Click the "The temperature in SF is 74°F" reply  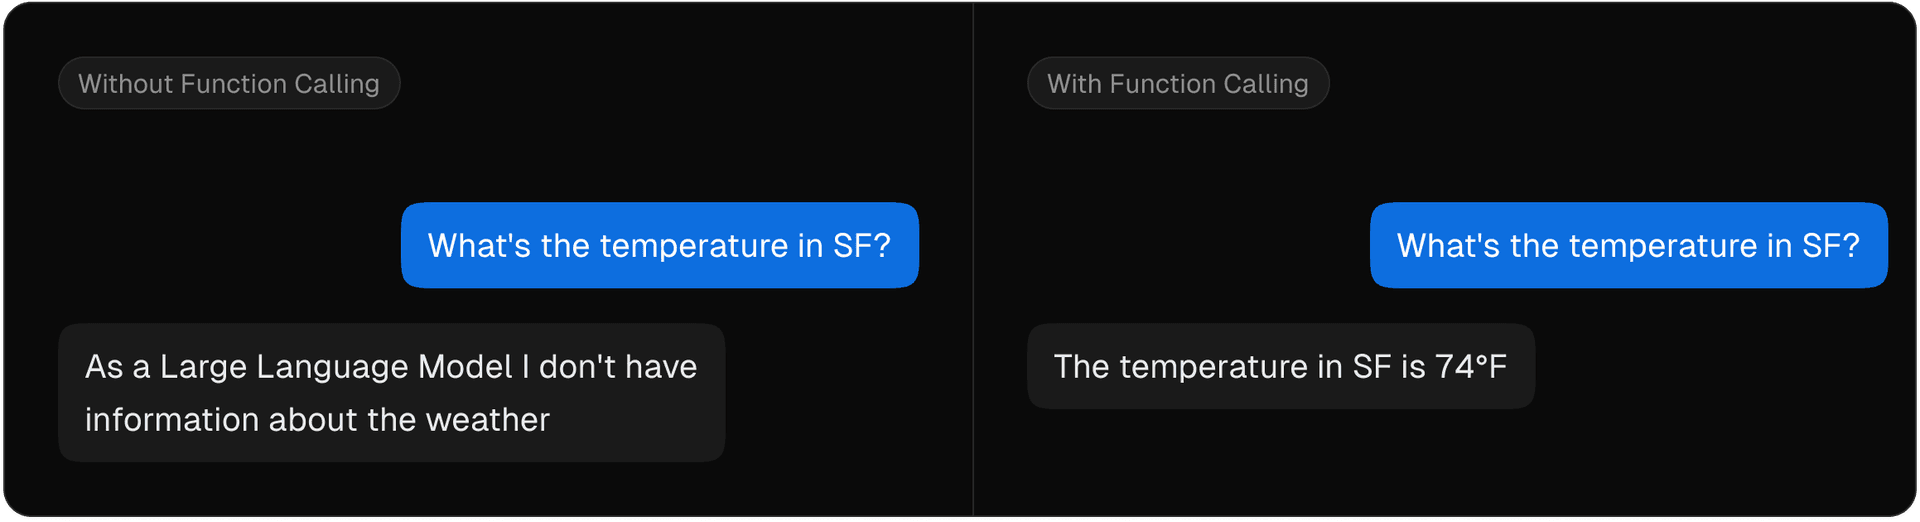point(1280,367)
